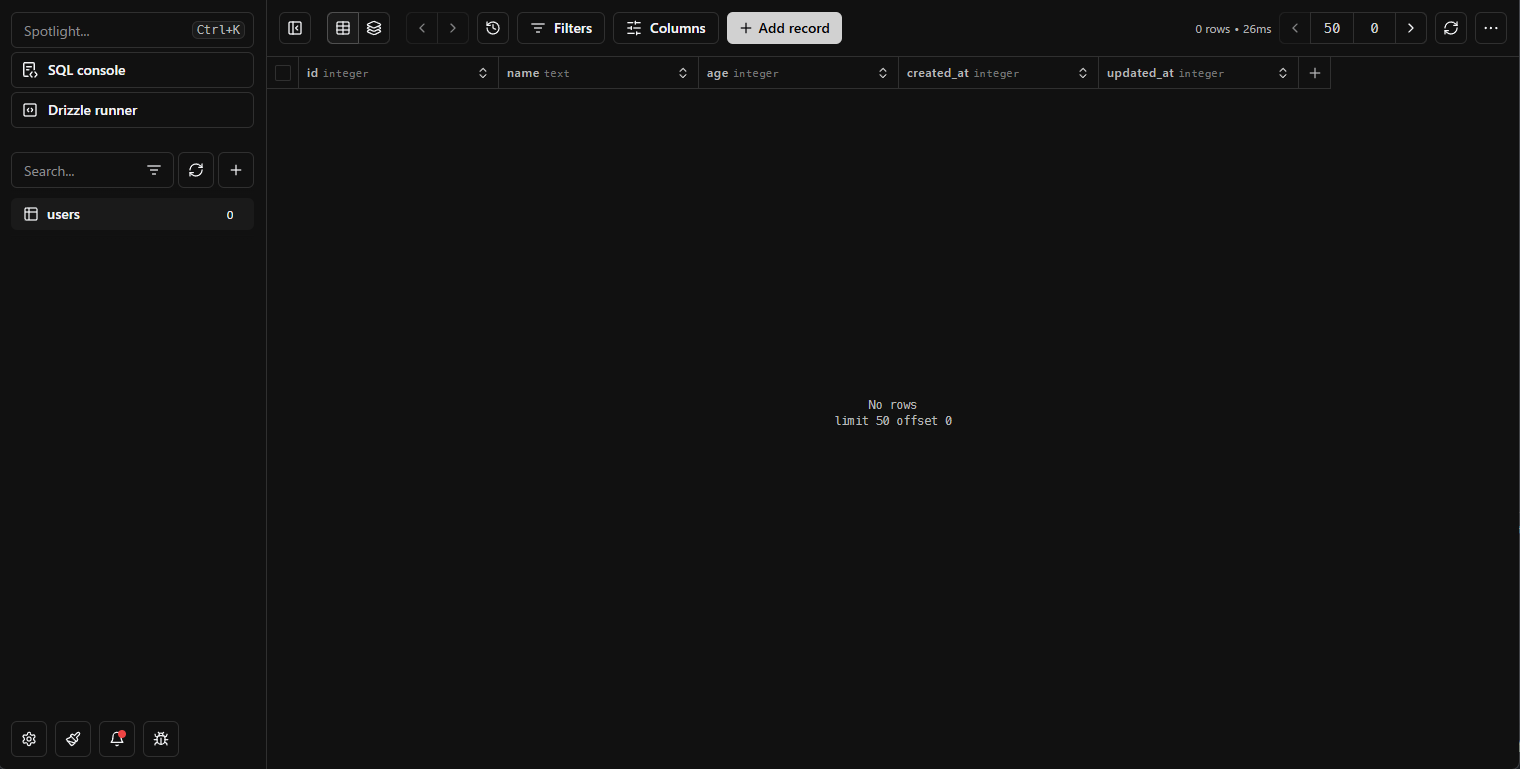
Task: Open the query history
Action: (492, 28)
